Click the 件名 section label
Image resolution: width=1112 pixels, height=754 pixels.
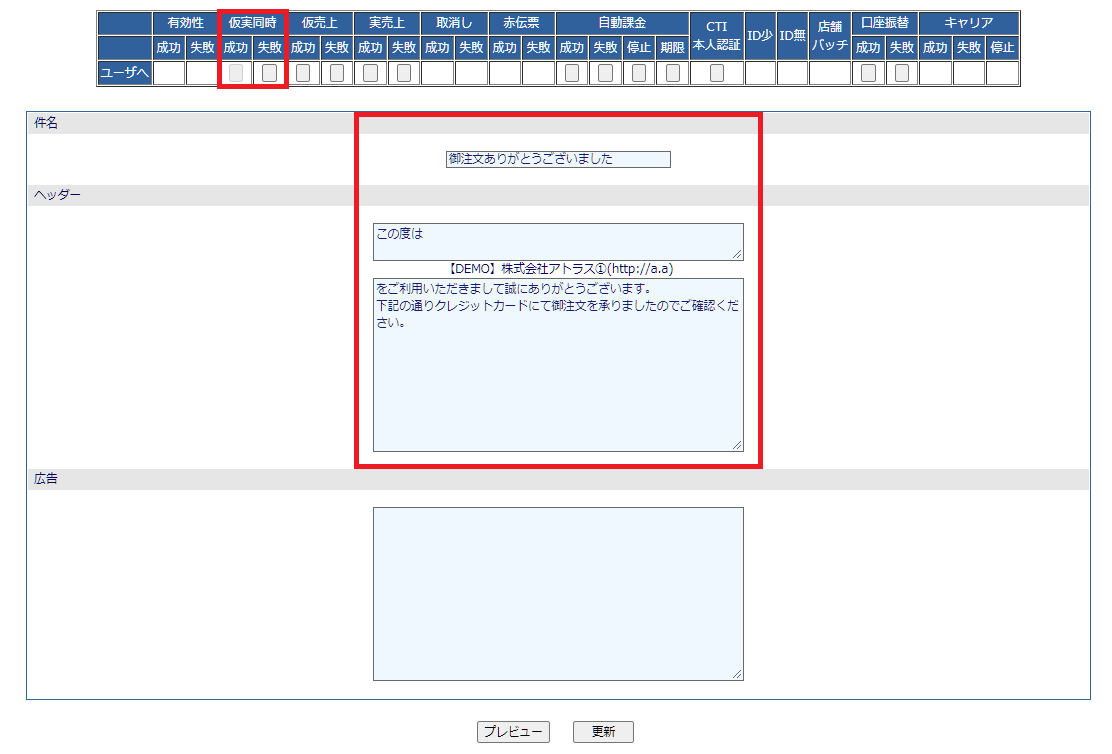(46, 123)
